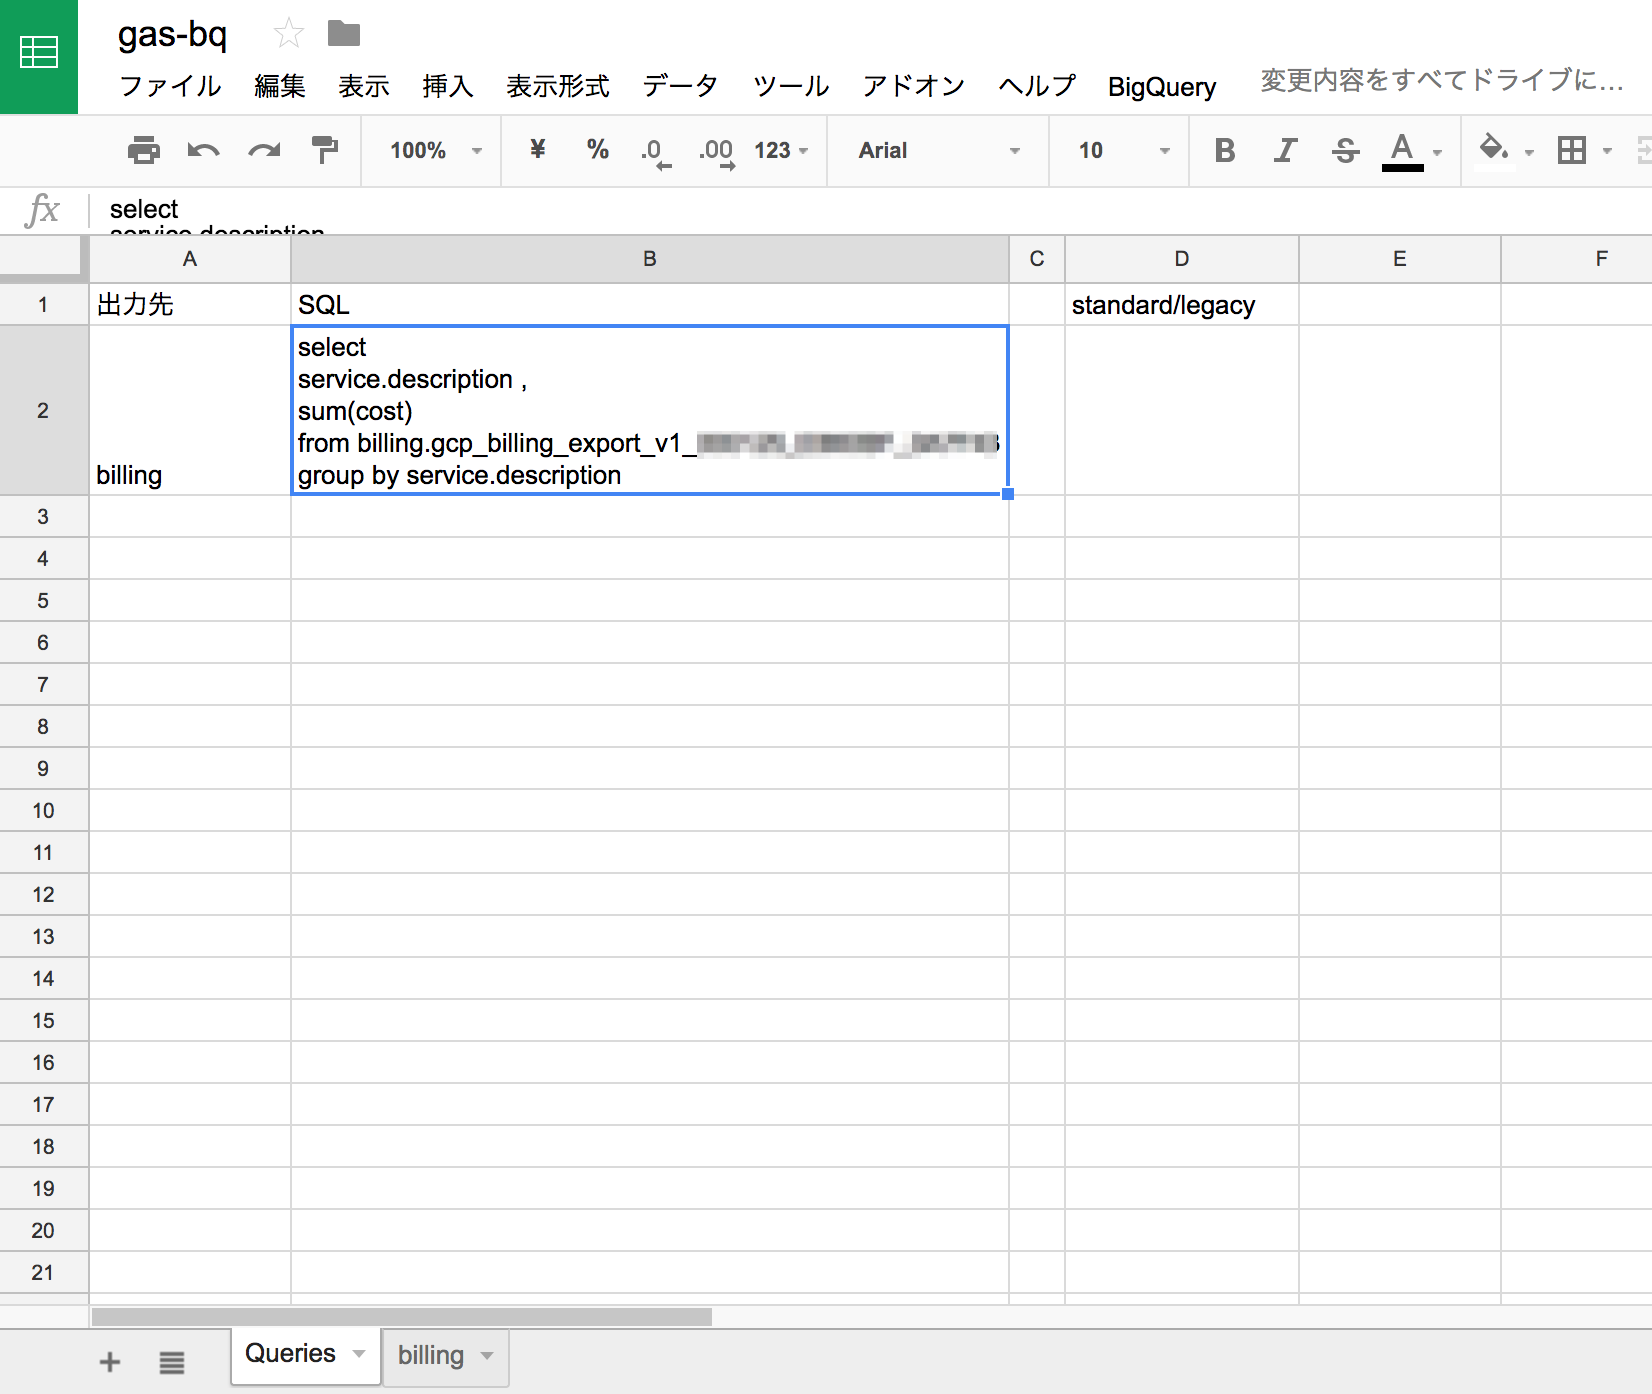The width and height of the screenshot is (1652, 1394).
Task: Open the borders dropdown arrow
Action: point(1607,152)
